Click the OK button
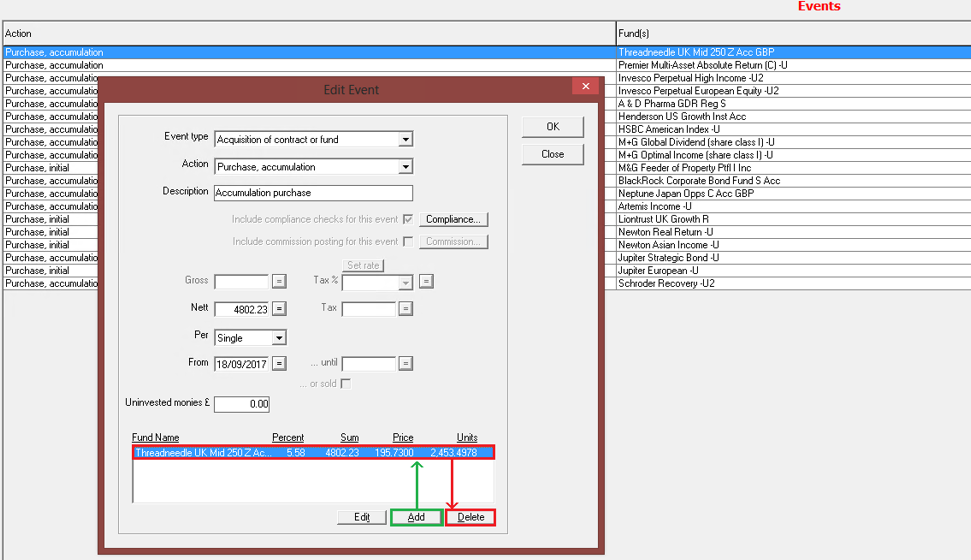Viewport: 971px width, 560px height. click(552, 127)
